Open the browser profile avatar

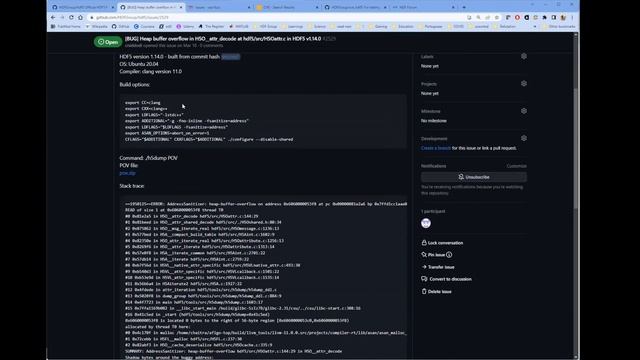[563, 18]
